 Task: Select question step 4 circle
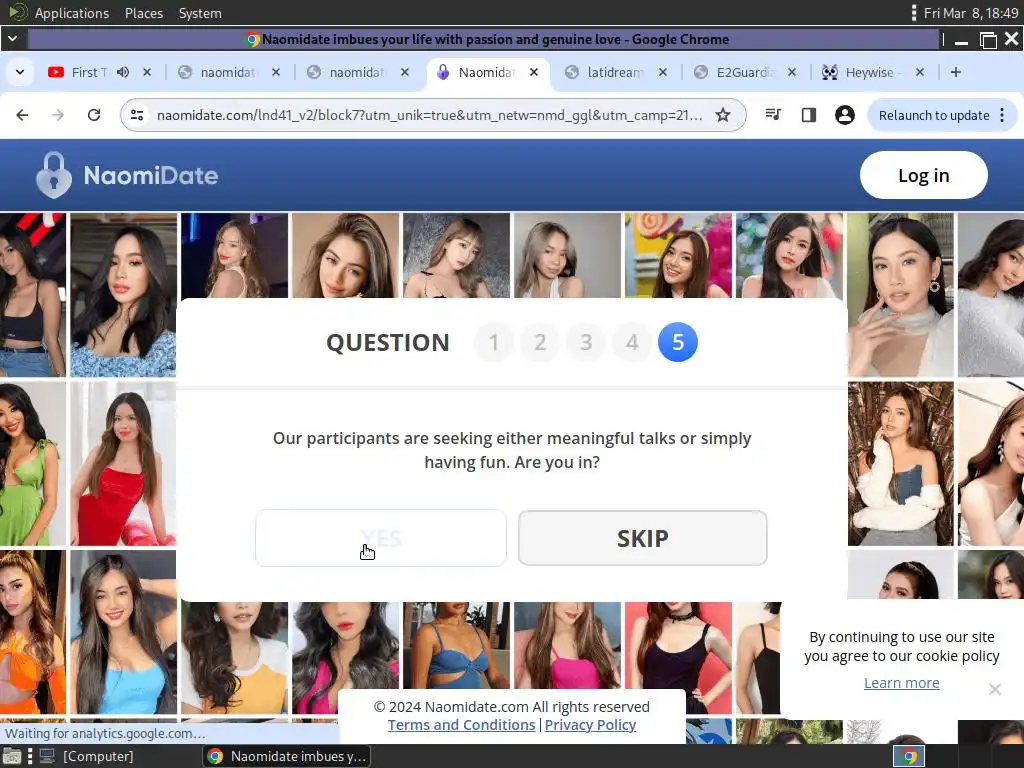coord(632,342)
